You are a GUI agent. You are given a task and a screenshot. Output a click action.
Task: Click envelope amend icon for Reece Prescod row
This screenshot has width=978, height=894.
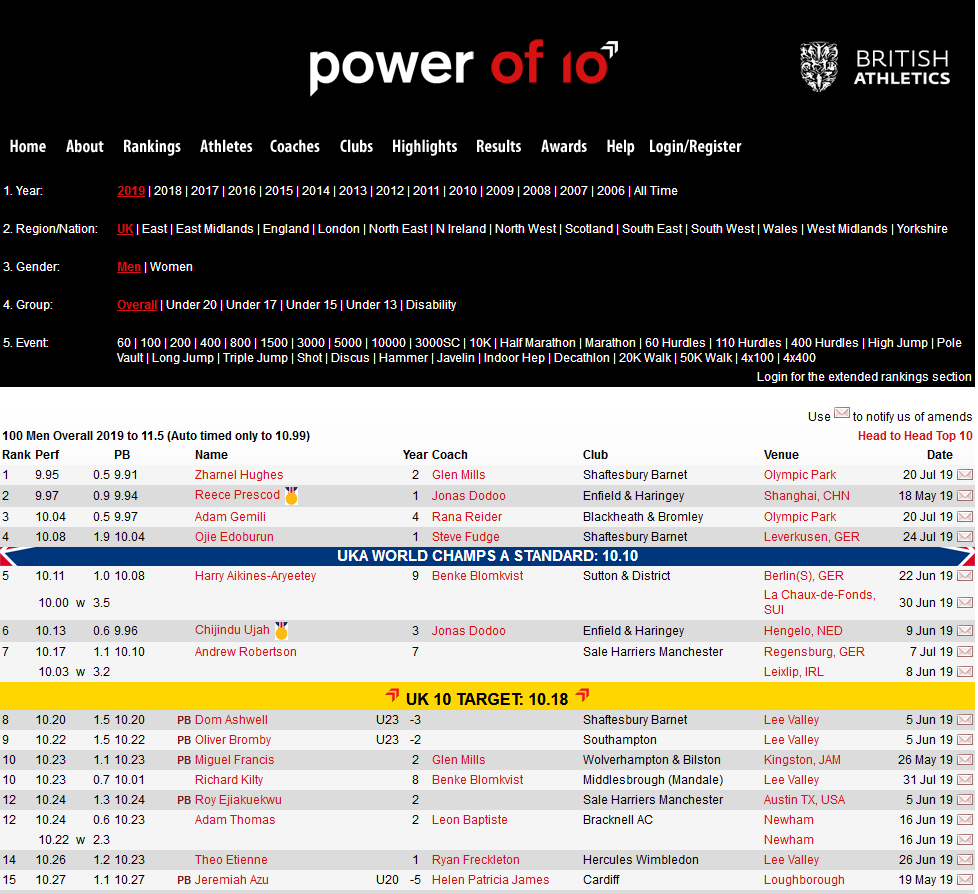tap(964, 496)
